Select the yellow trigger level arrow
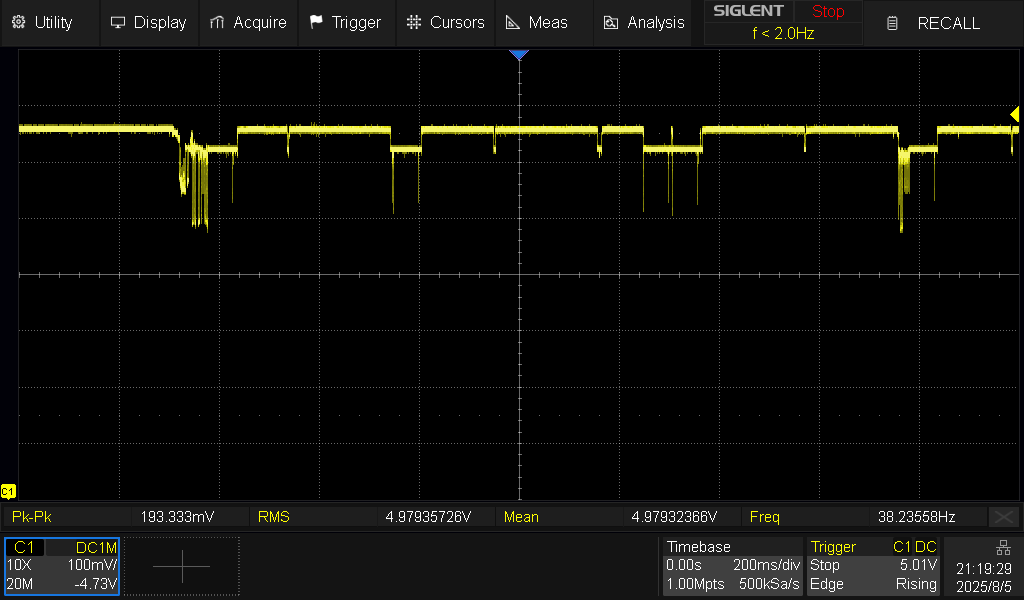This screenshot has height=600, width=1024. [x=1013, y=116]
